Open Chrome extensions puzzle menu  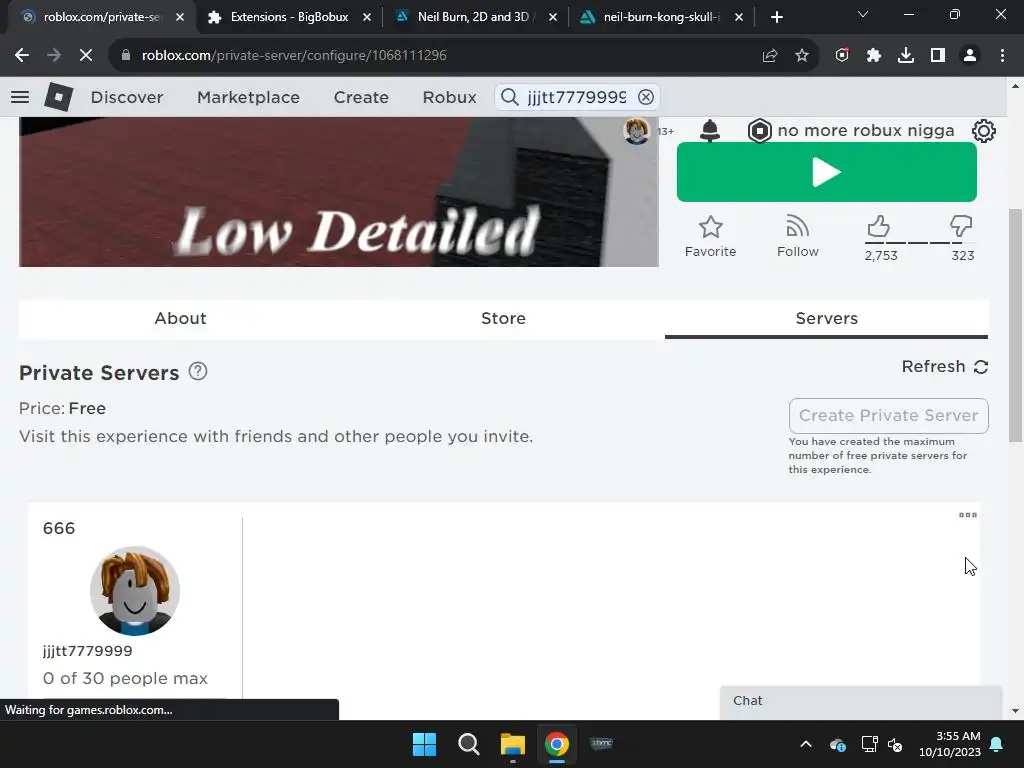[x=874, y=56]
